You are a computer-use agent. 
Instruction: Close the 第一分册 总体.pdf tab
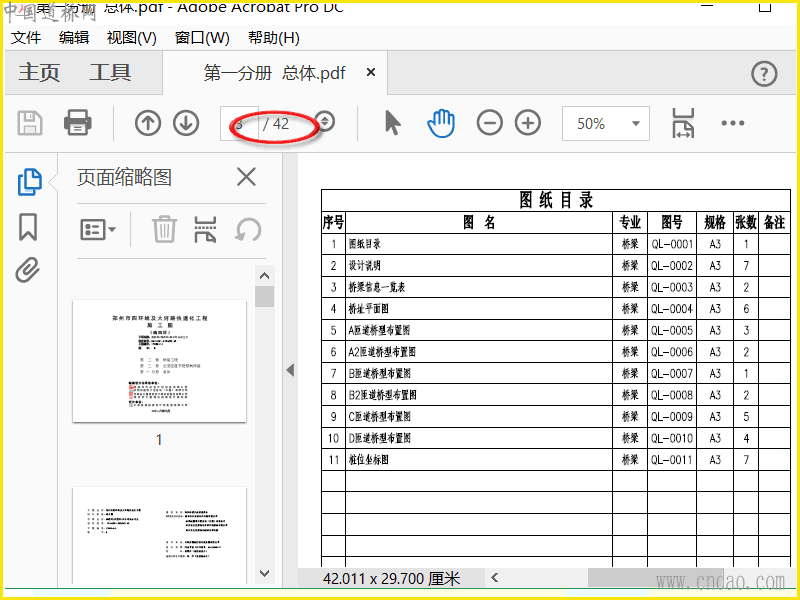(x=371, y=72)
